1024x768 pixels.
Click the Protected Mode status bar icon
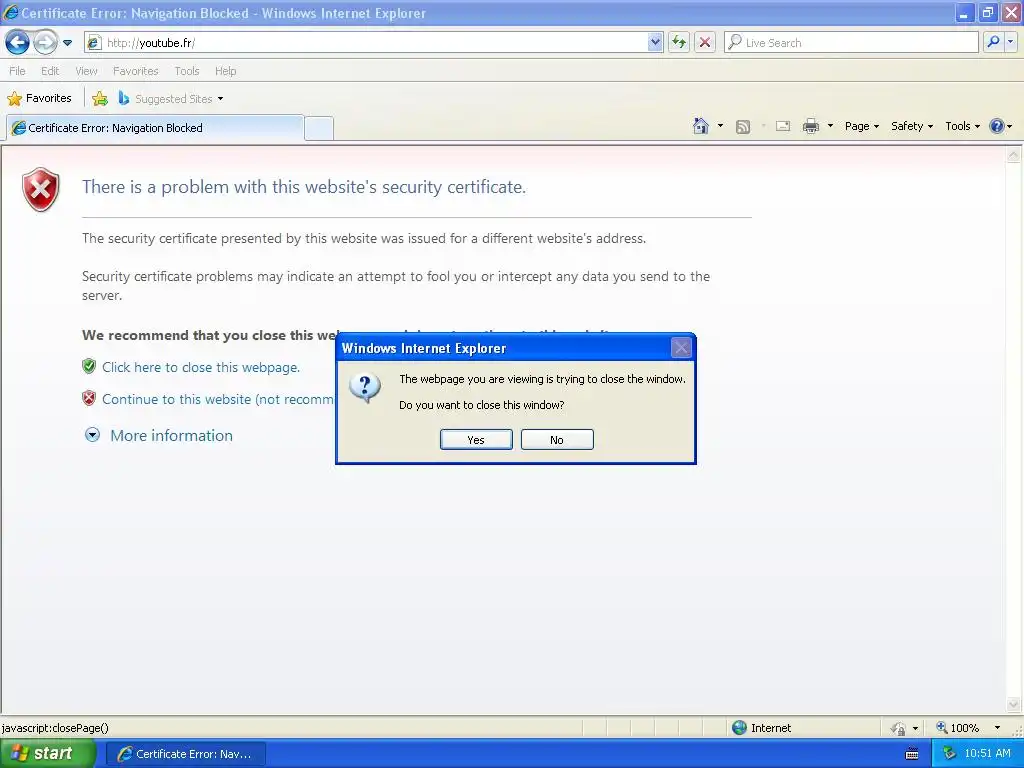(899, 728)
